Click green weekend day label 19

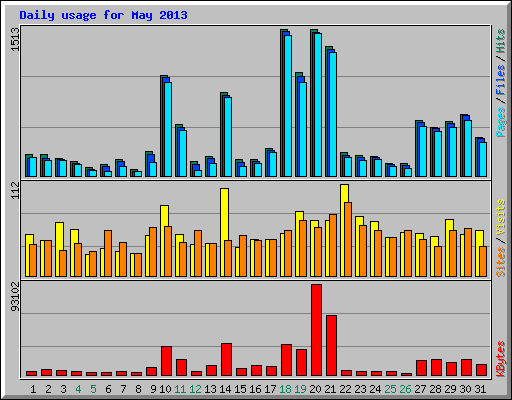pos(300,389)
